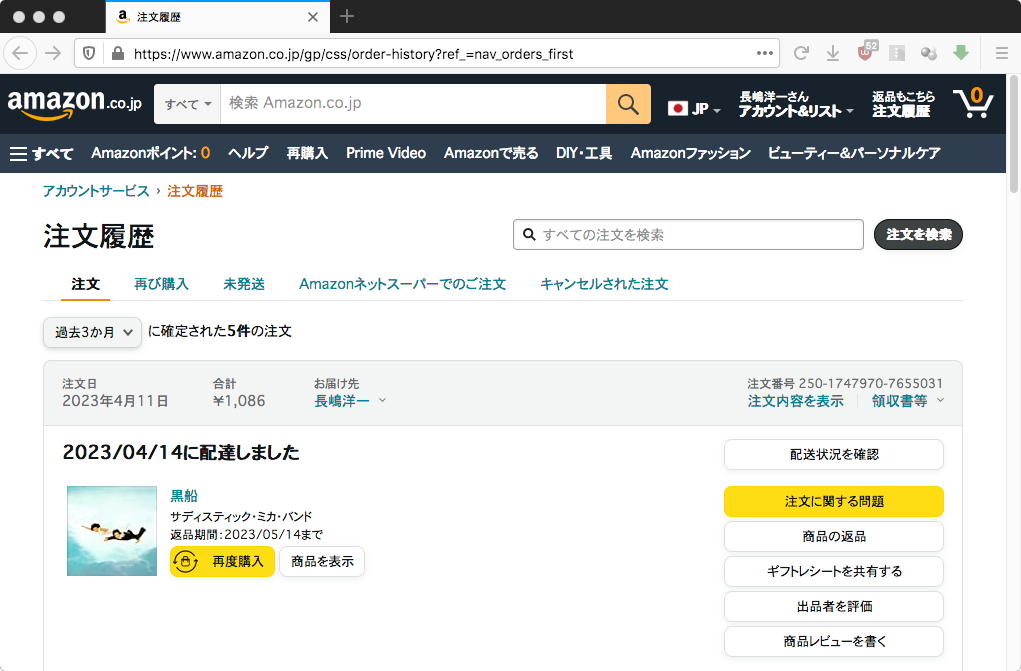Reload the page with the refresh icon

(801, 53)
